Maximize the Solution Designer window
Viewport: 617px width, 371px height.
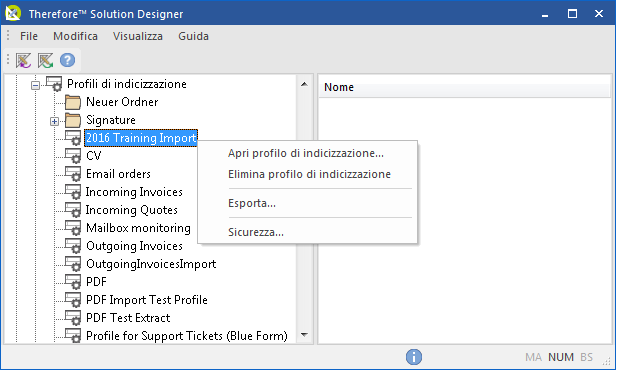tap(572, 14)
